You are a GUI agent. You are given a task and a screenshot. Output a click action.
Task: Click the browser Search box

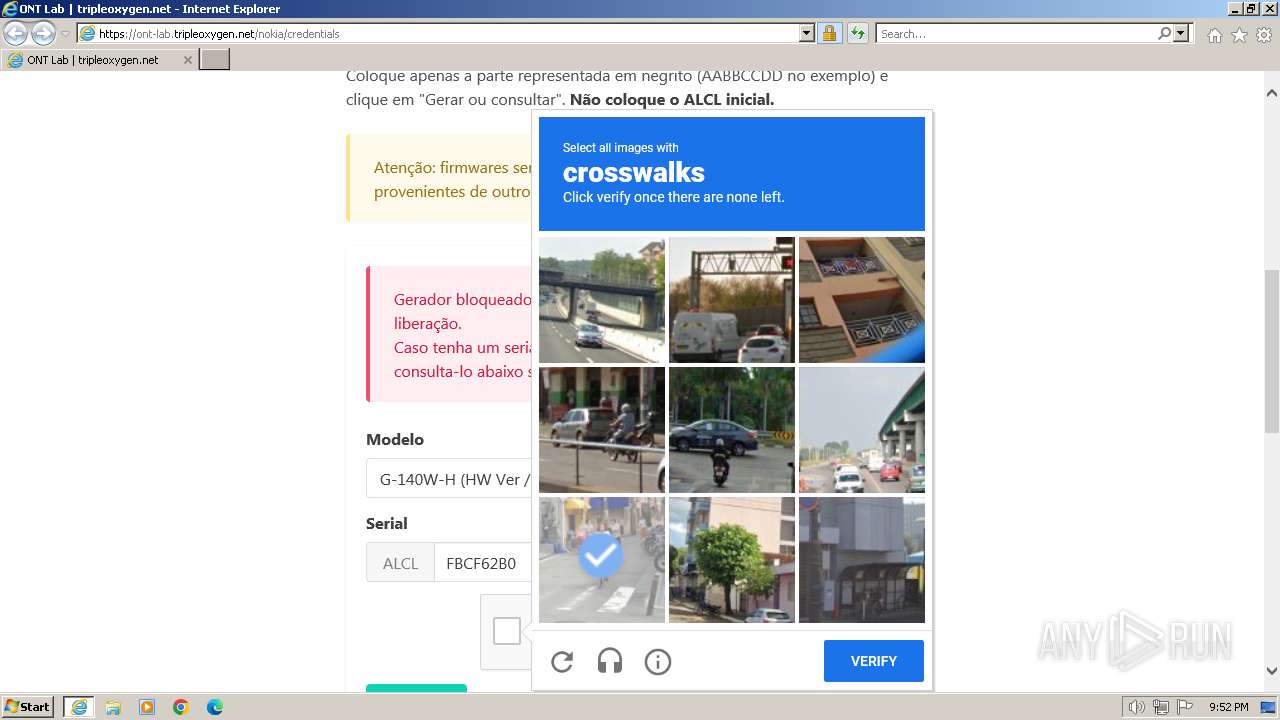coord(1016,33)
